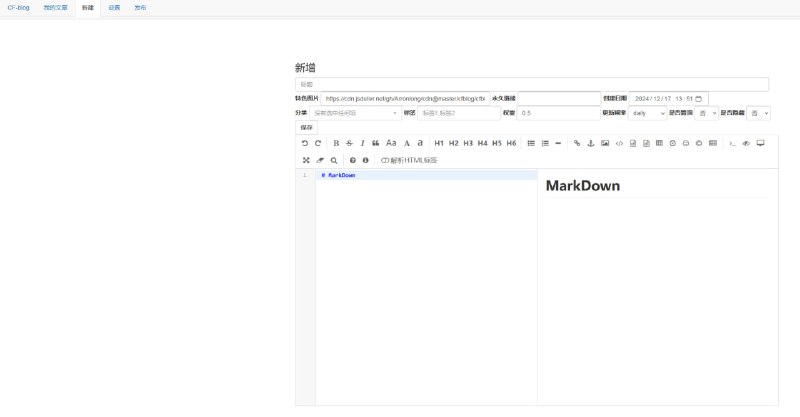Open search with the magnifier icon
The height and width of the screenshot is (417, 800).
(334, 160)
